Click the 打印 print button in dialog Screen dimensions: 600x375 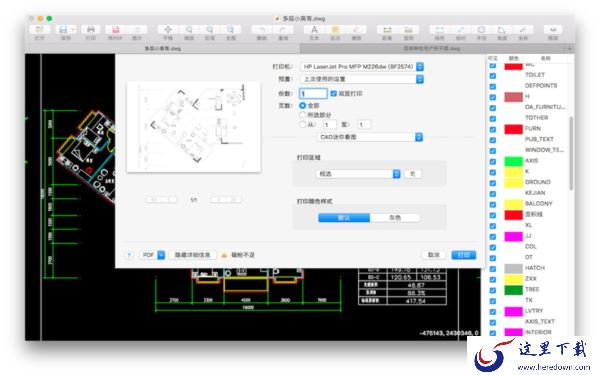(464, 255)
